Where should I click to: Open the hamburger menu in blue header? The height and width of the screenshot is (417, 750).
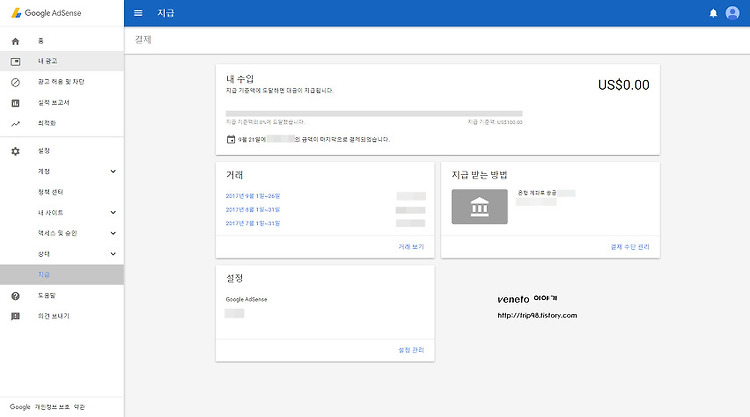(138, 13)
